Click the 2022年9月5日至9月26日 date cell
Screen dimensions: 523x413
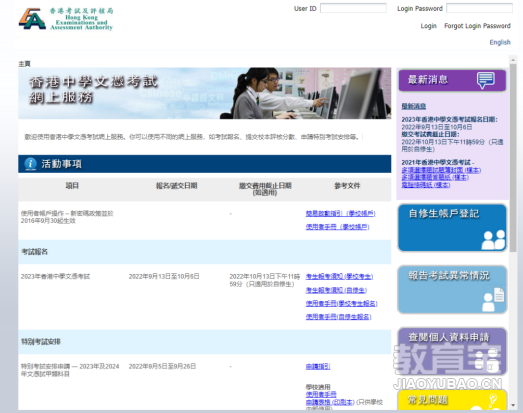click(x=162, y=366)
